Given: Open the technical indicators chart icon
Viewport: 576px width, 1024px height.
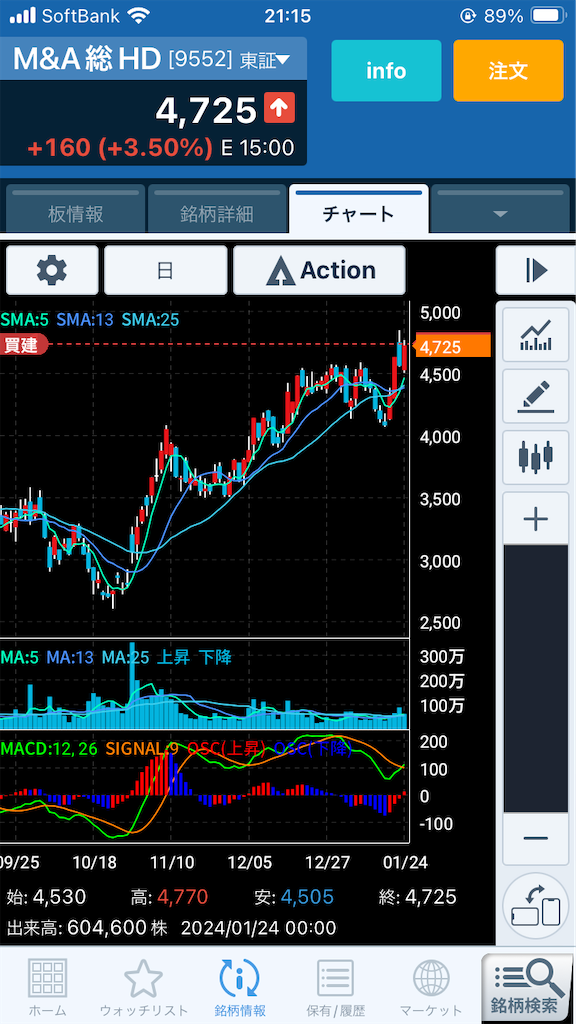Looking at the screenshot, I should pos(536,336).
